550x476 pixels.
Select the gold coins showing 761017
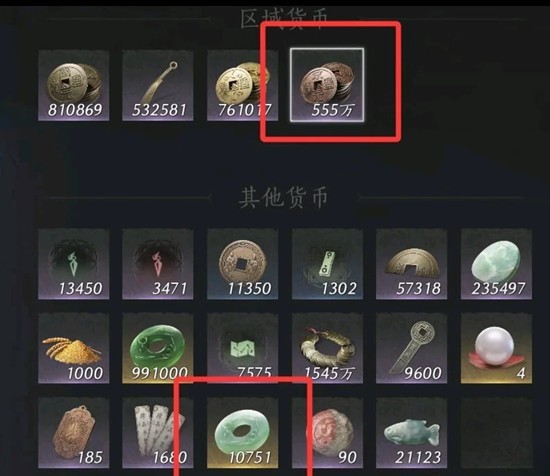[x=242, y=86]
